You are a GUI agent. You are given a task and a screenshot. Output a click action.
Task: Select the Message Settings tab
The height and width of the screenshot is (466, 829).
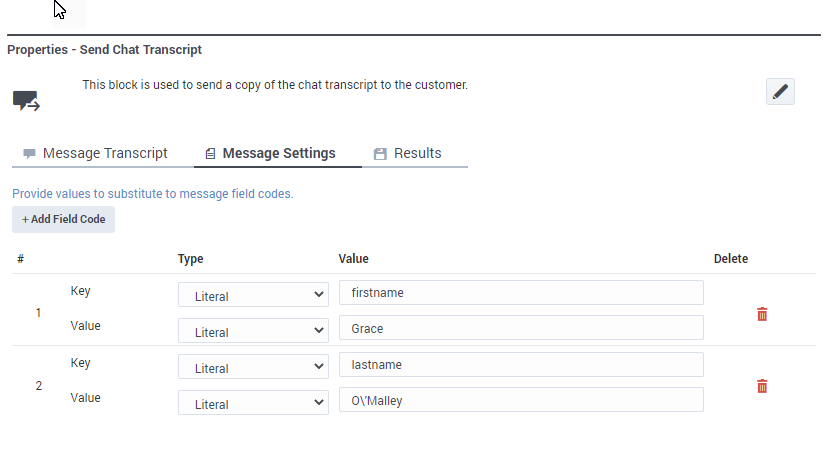point(270,154)
